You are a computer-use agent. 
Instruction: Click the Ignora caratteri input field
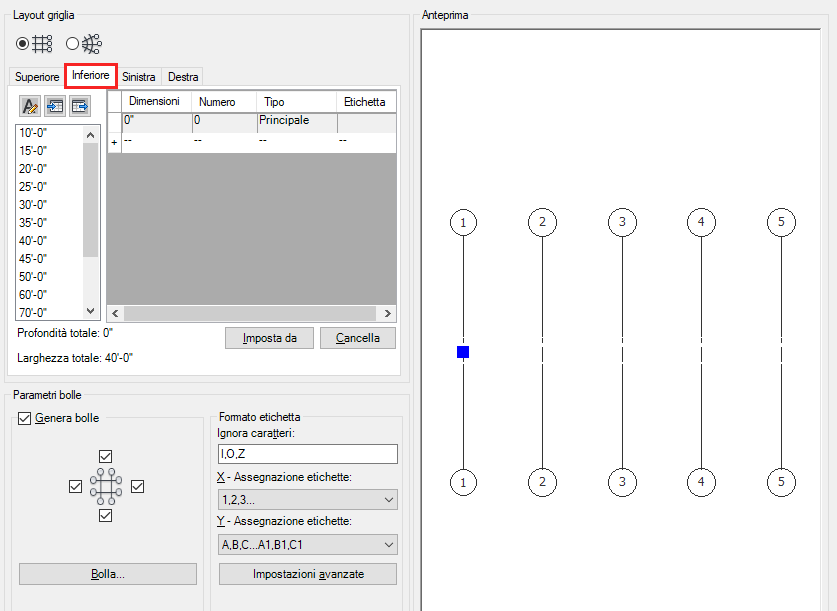click(x=308, y=454)
